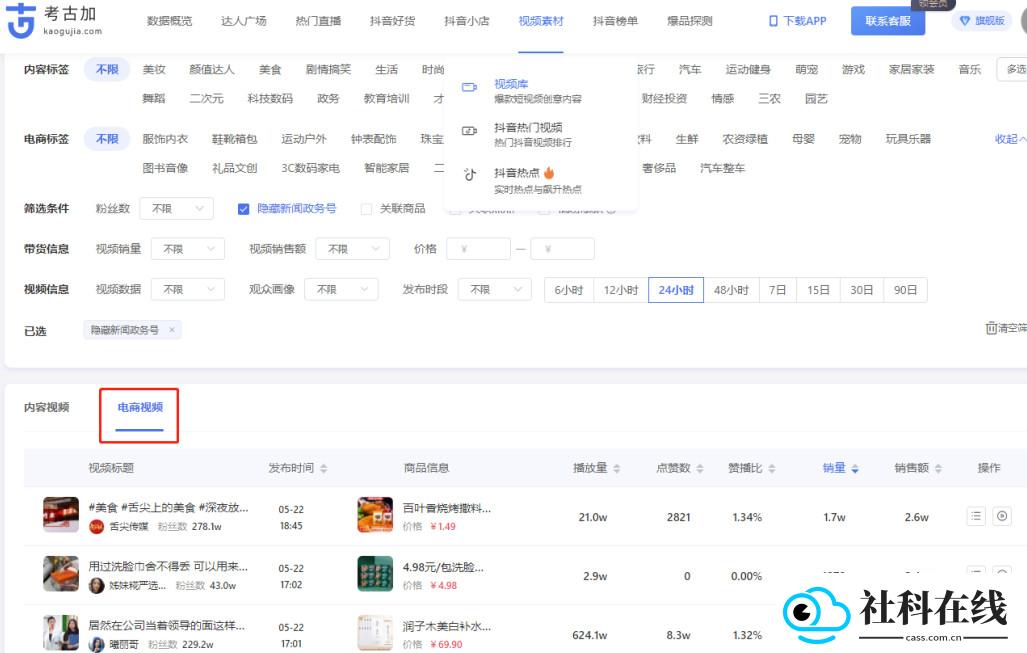This screenshot has width=1027, height=653.
Task: Open the 视频销售额 dropdown
Action: coord(352,250)
